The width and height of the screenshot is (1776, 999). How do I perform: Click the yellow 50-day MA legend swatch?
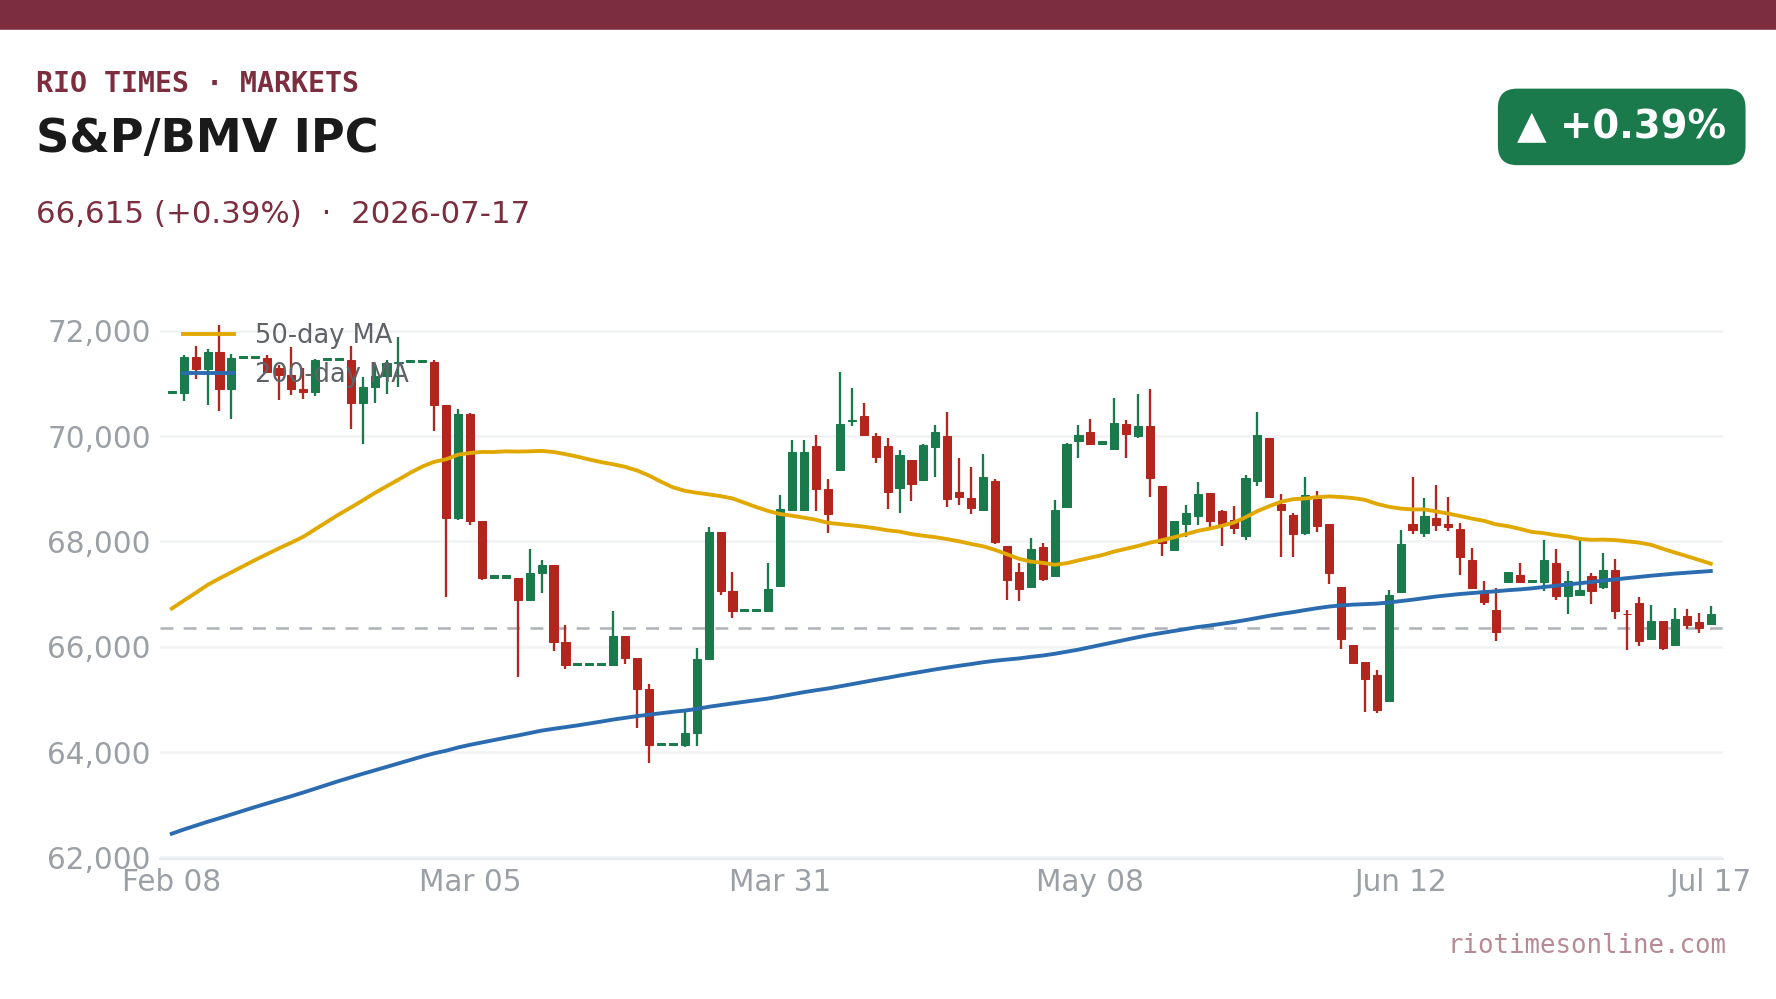[x=209, y=334]
